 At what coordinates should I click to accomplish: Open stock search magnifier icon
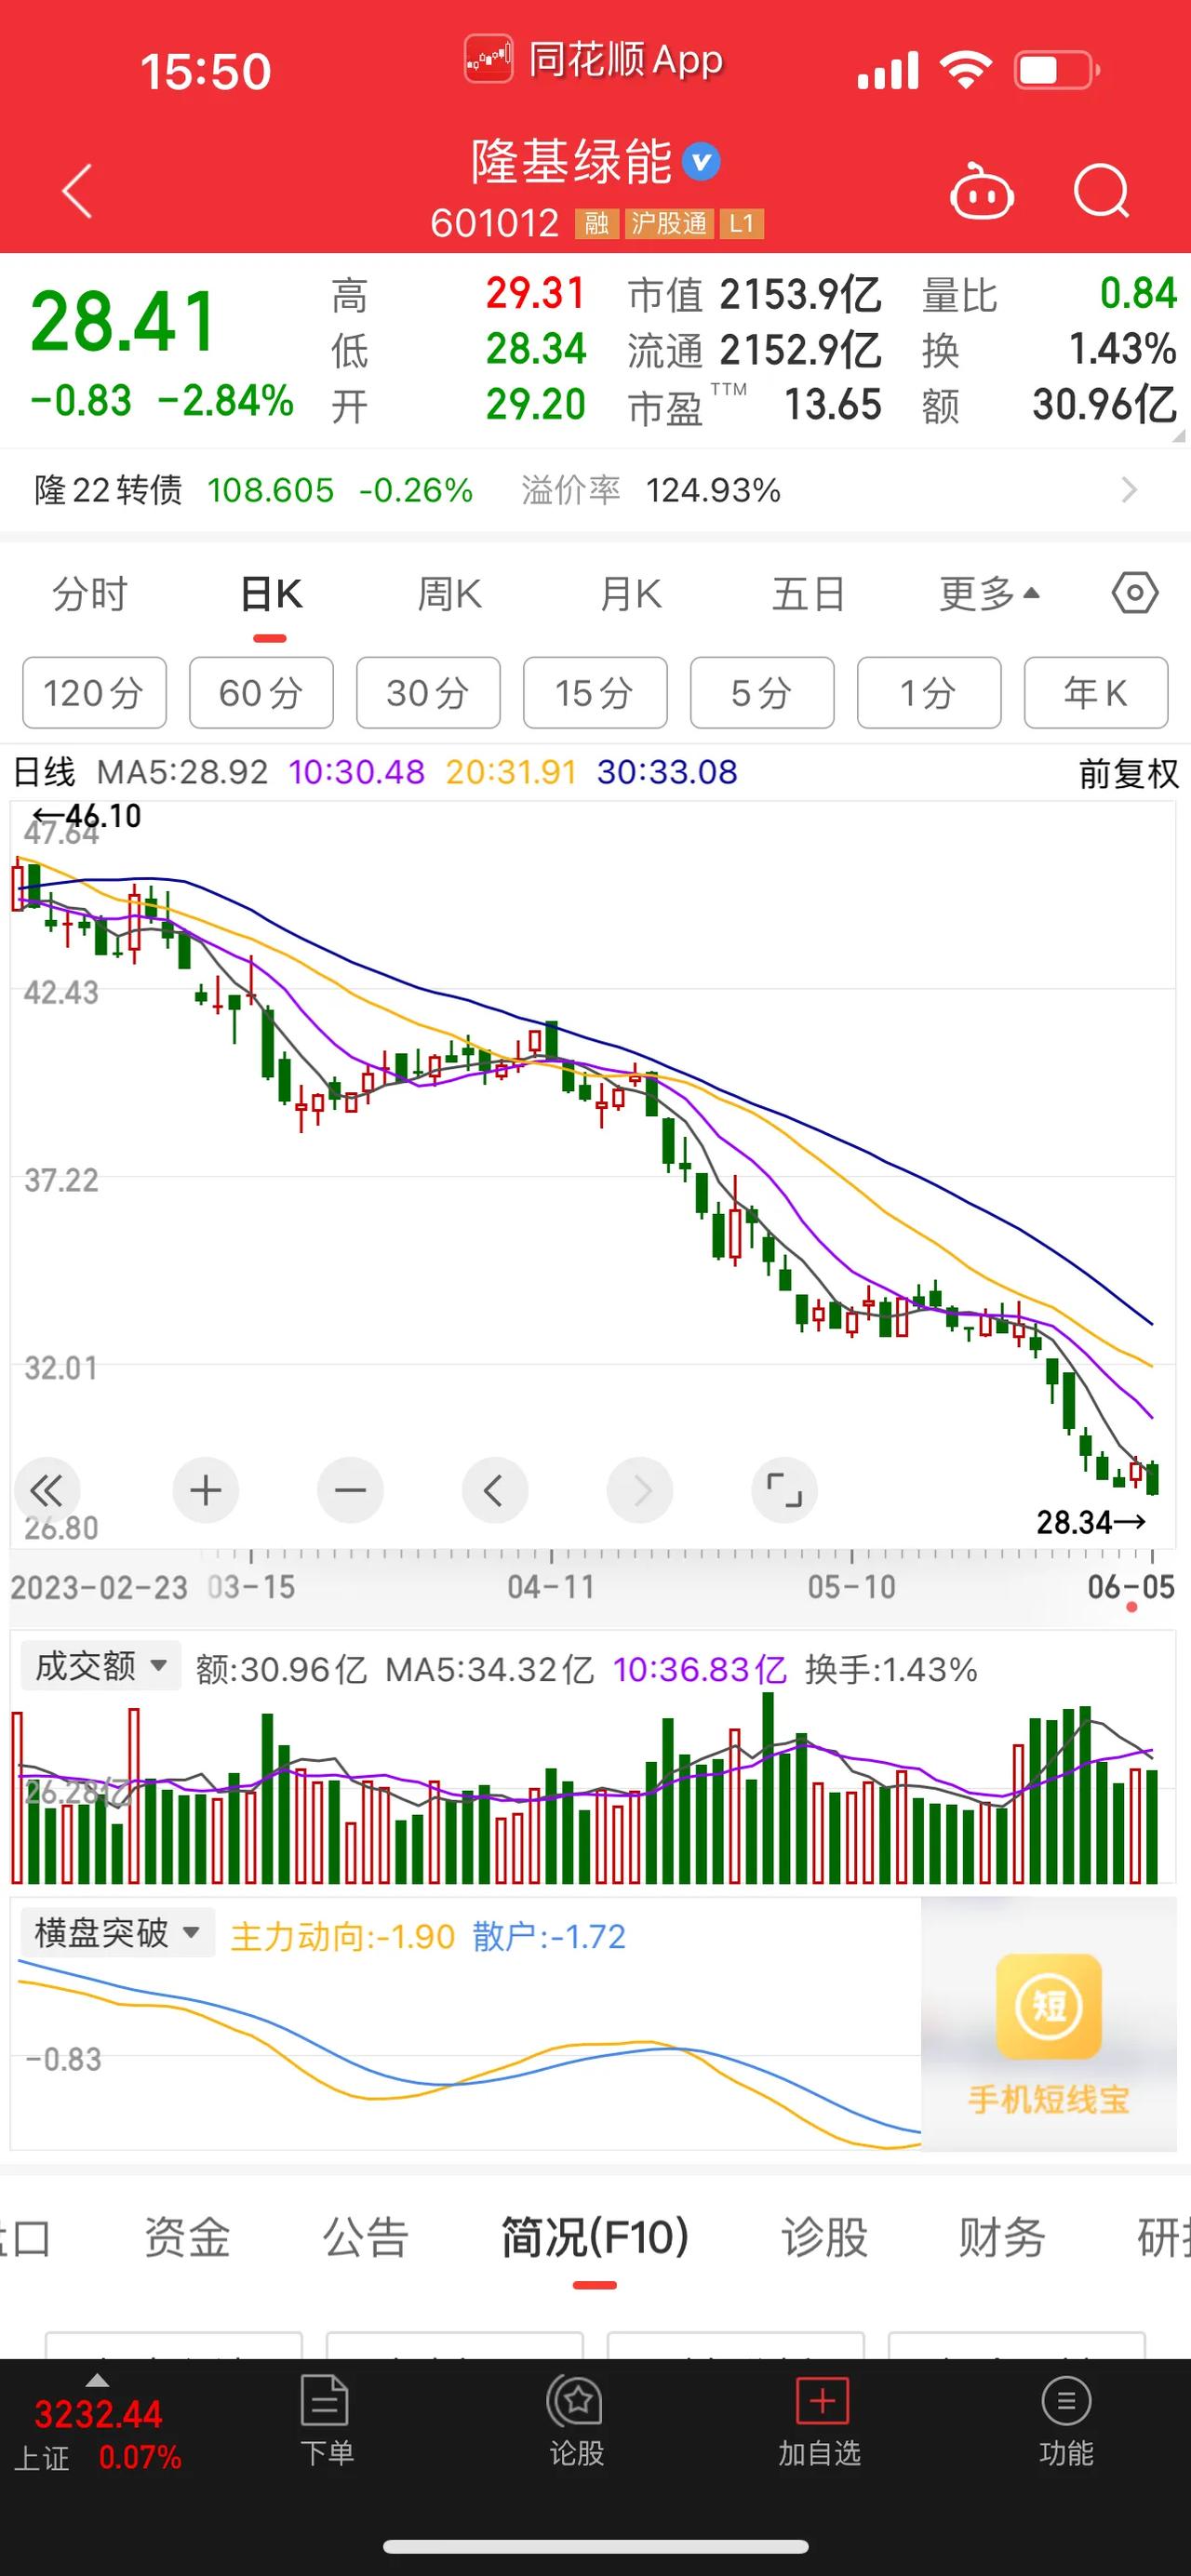coord(1101,190)
